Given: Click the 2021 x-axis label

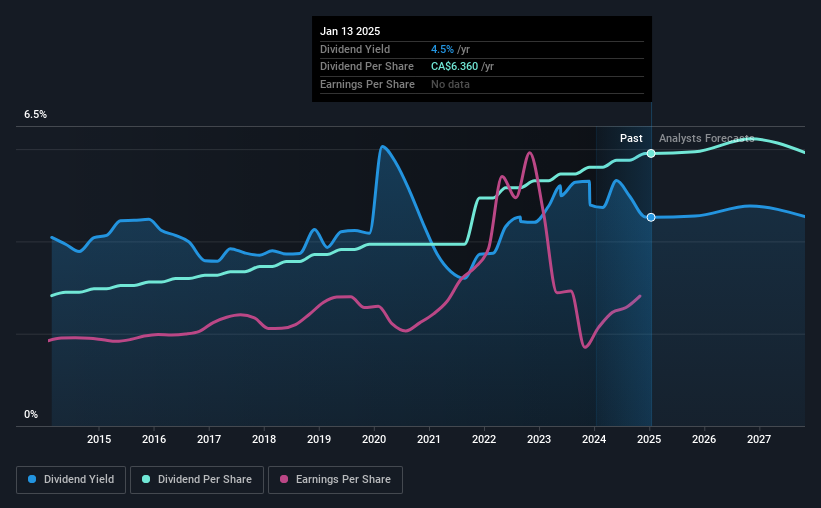Looking at the screenshot, I should pos(429,439).
